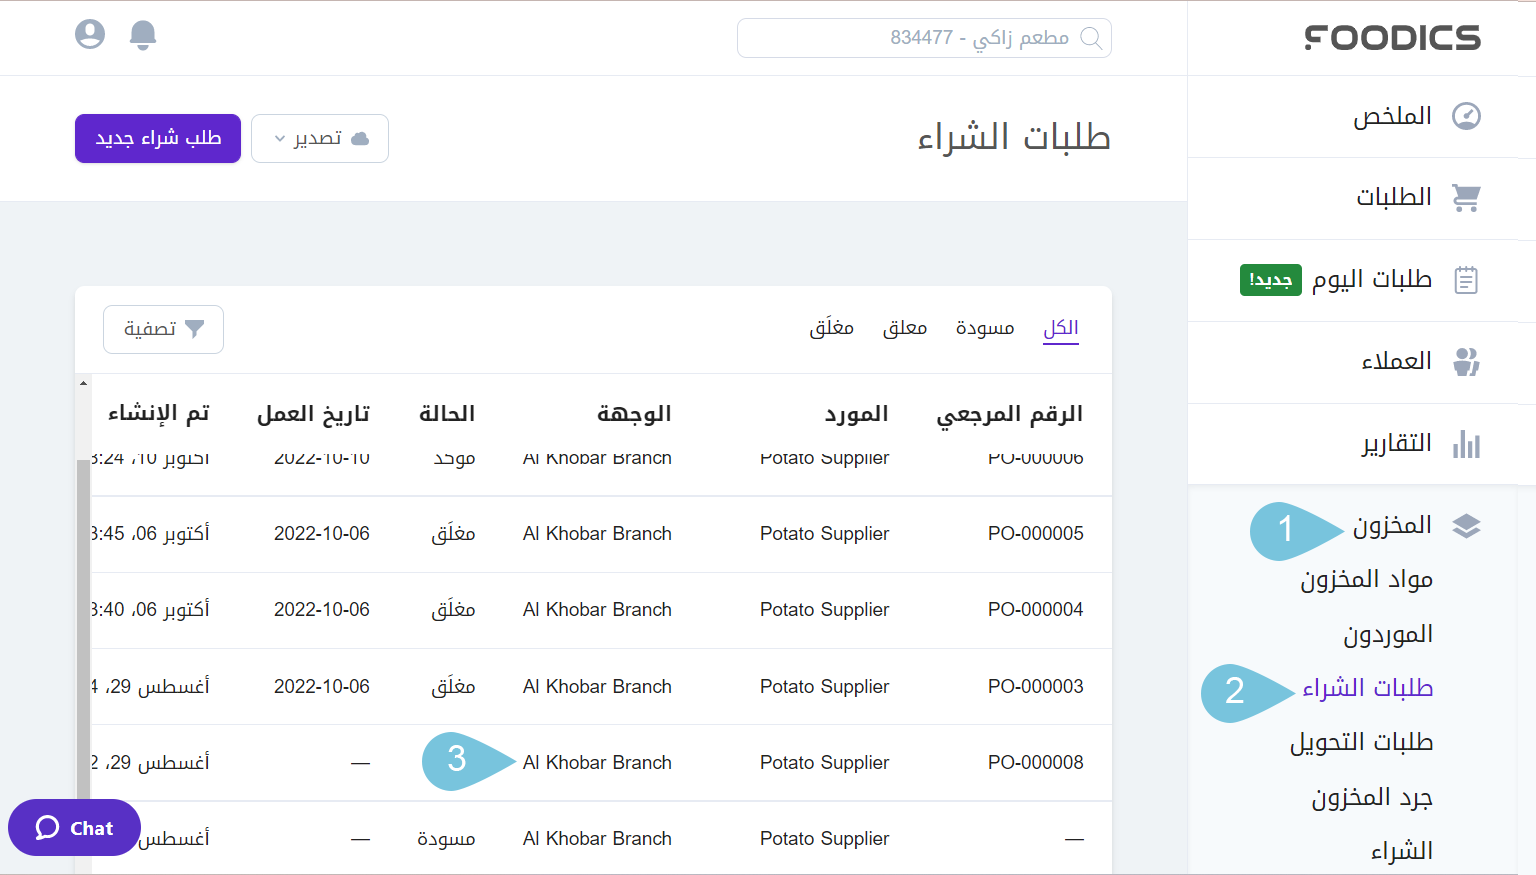Switch to the مسودة tab
This screenshot has height=875, width=1536.
pyautogui.click(x=984, y=327)
